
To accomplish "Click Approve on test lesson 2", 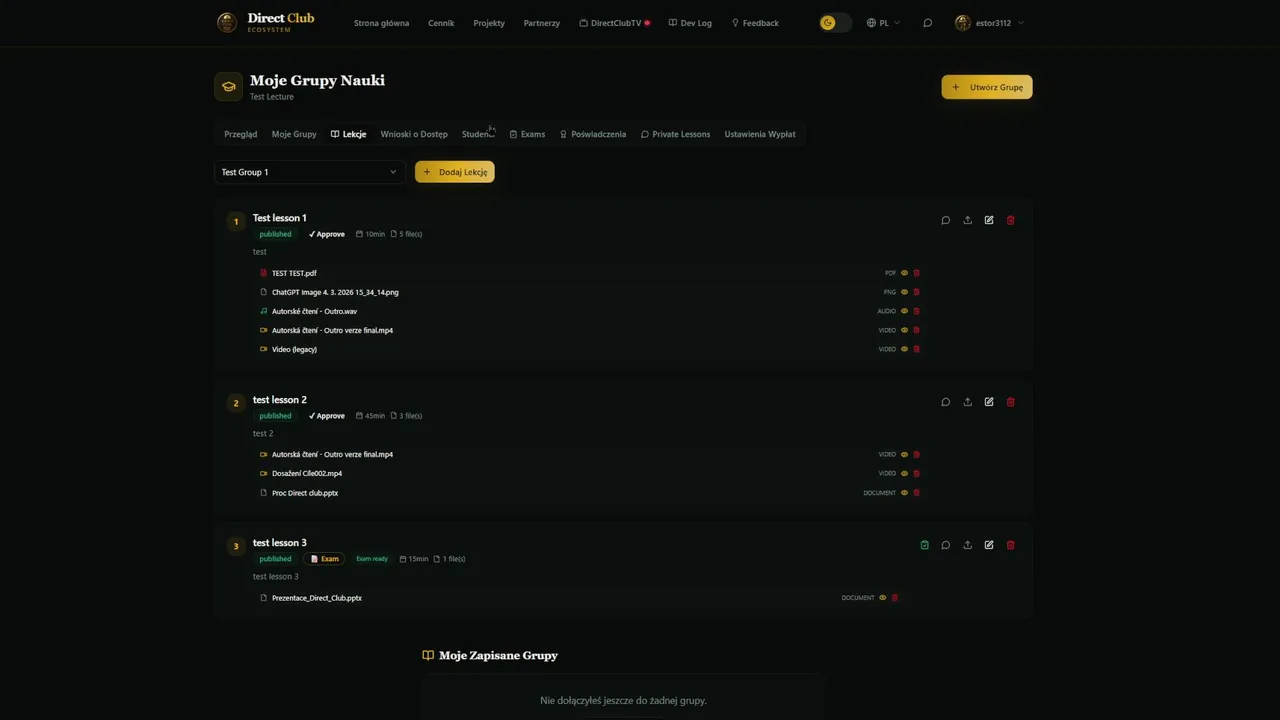I will (x=327, y=416).
